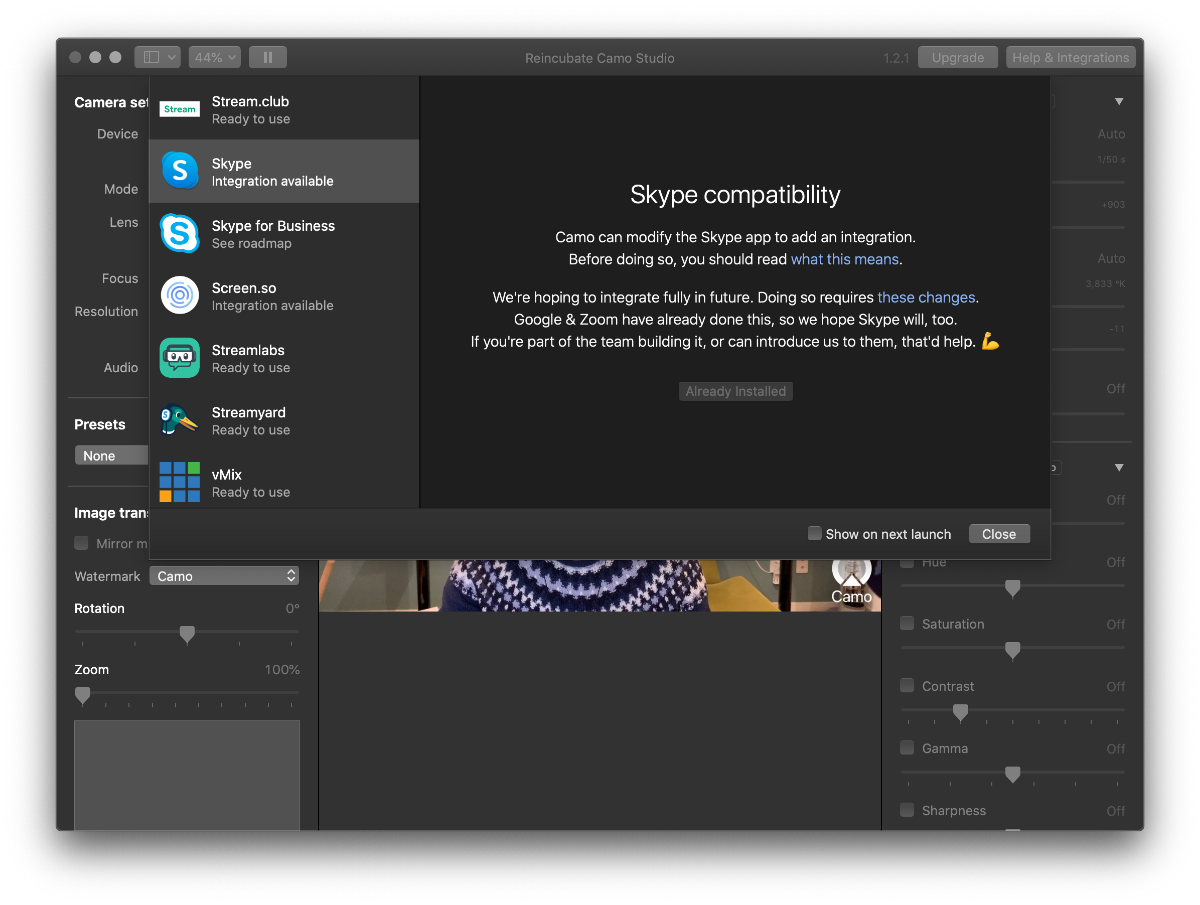Enable the Hue checkbox
The width and height of the screenshot is (1200, 905).
point(907,562)
